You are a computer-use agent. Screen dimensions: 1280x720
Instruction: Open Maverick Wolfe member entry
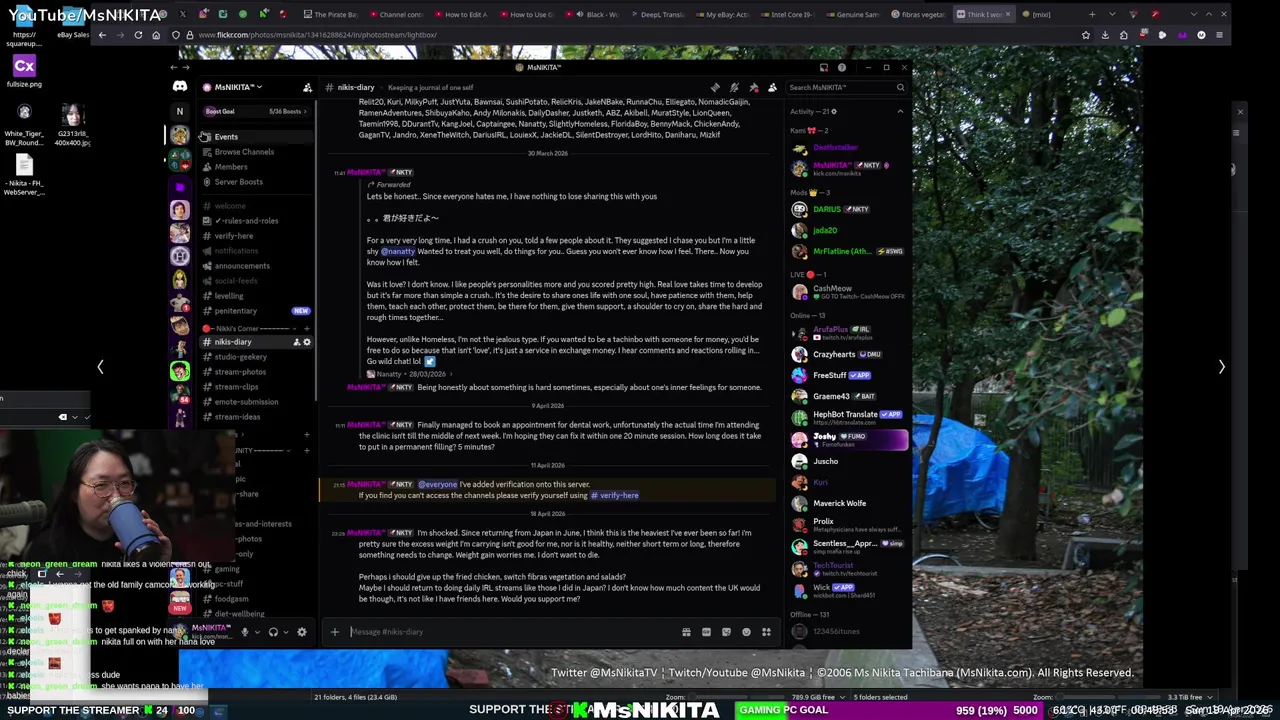point(850,503)
